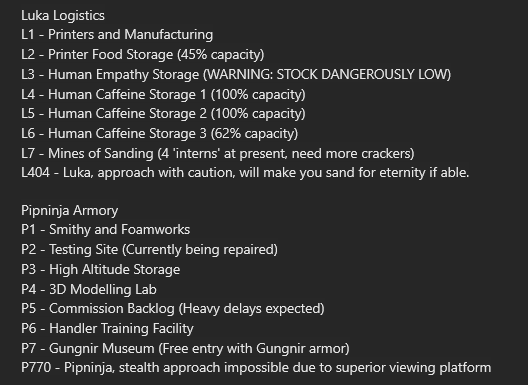Click the P2 Testing Site line

pos(150,250)
